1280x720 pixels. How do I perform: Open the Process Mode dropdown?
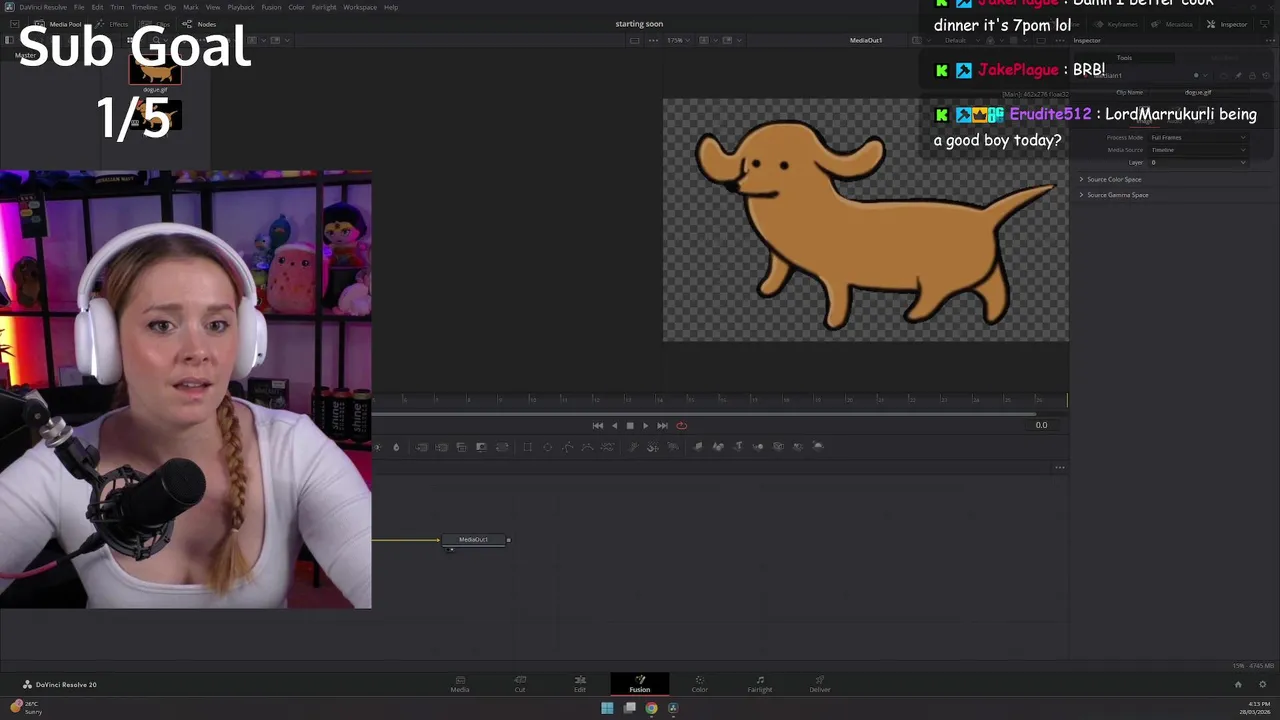(x=1198, y=137)
